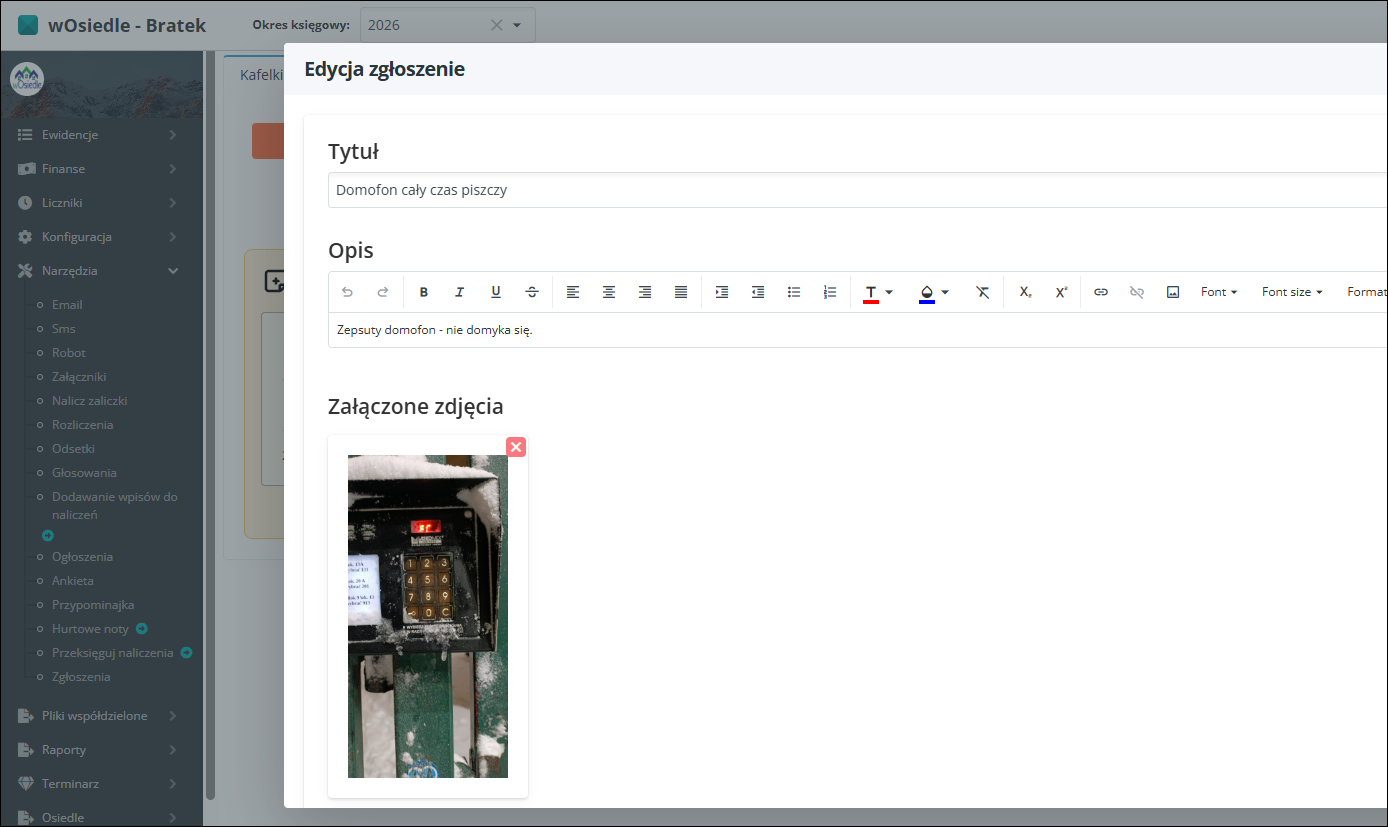
Task: Undo the last edit in editor
Action: pos(347,292)
